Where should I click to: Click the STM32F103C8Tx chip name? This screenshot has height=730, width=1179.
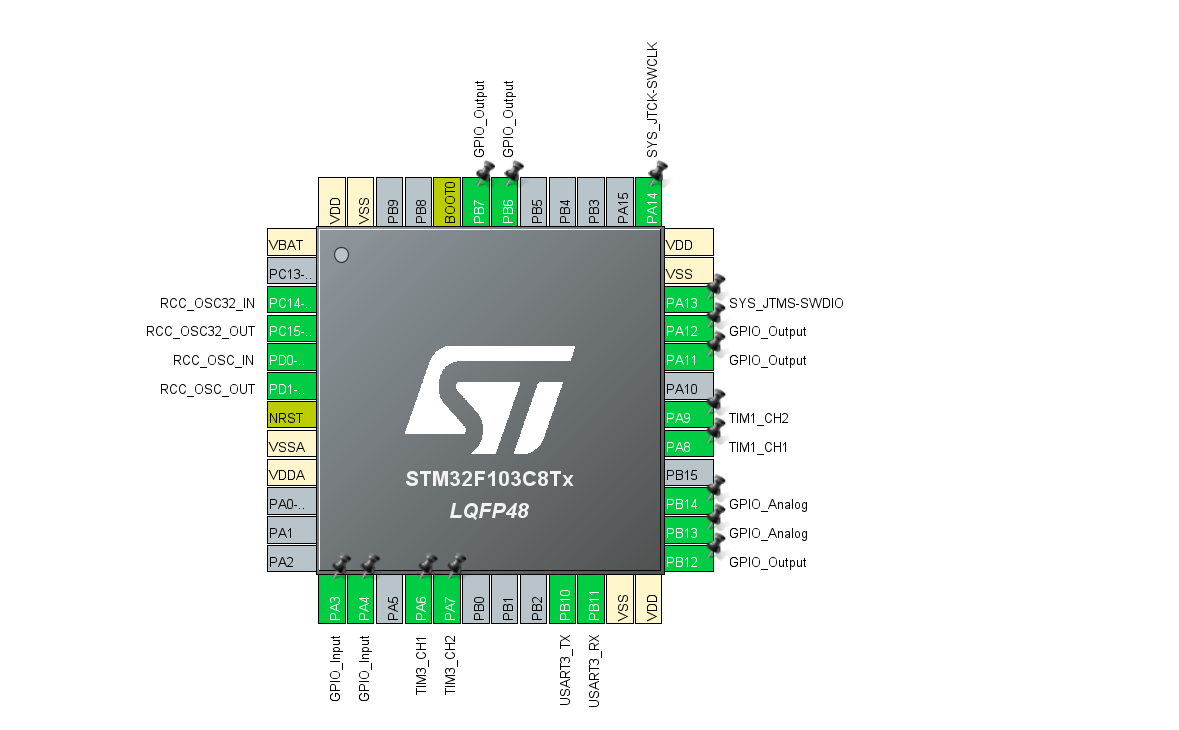pyautogui.click(x=489, y=479)
